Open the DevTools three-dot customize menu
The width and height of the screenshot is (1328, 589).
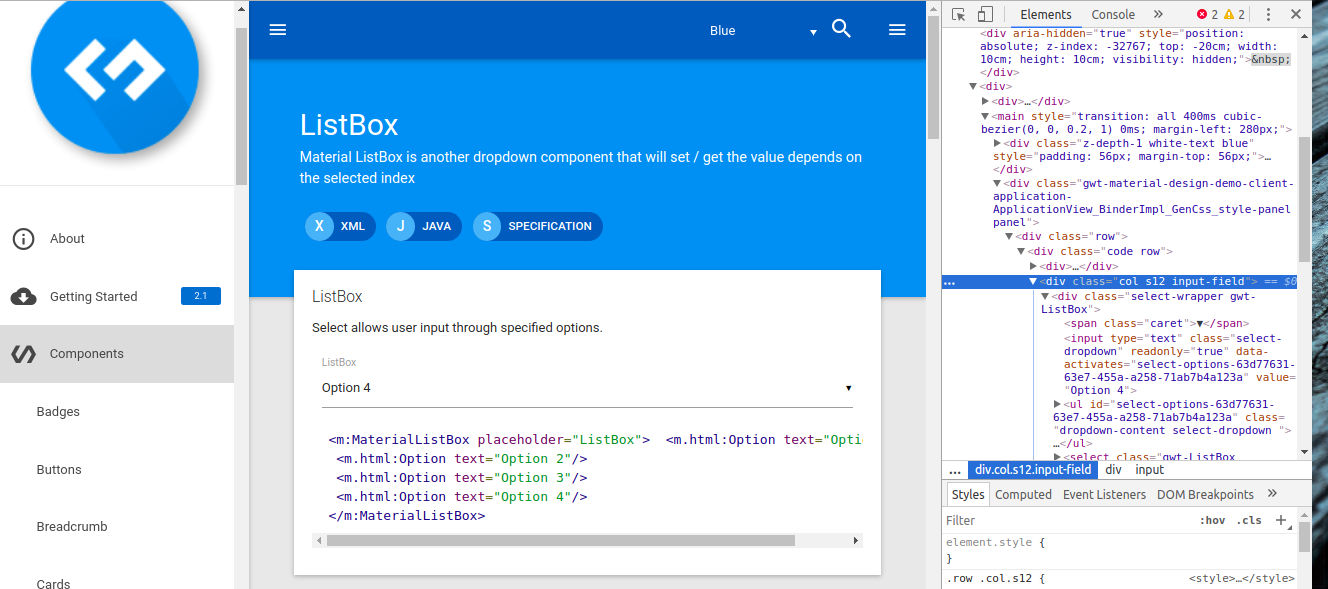1268,14
